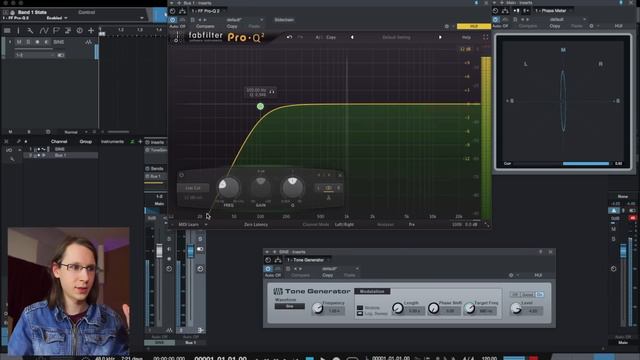Open the Low Cut filter shape selector
The image size is (640, 360).
[x=193, y=188]
